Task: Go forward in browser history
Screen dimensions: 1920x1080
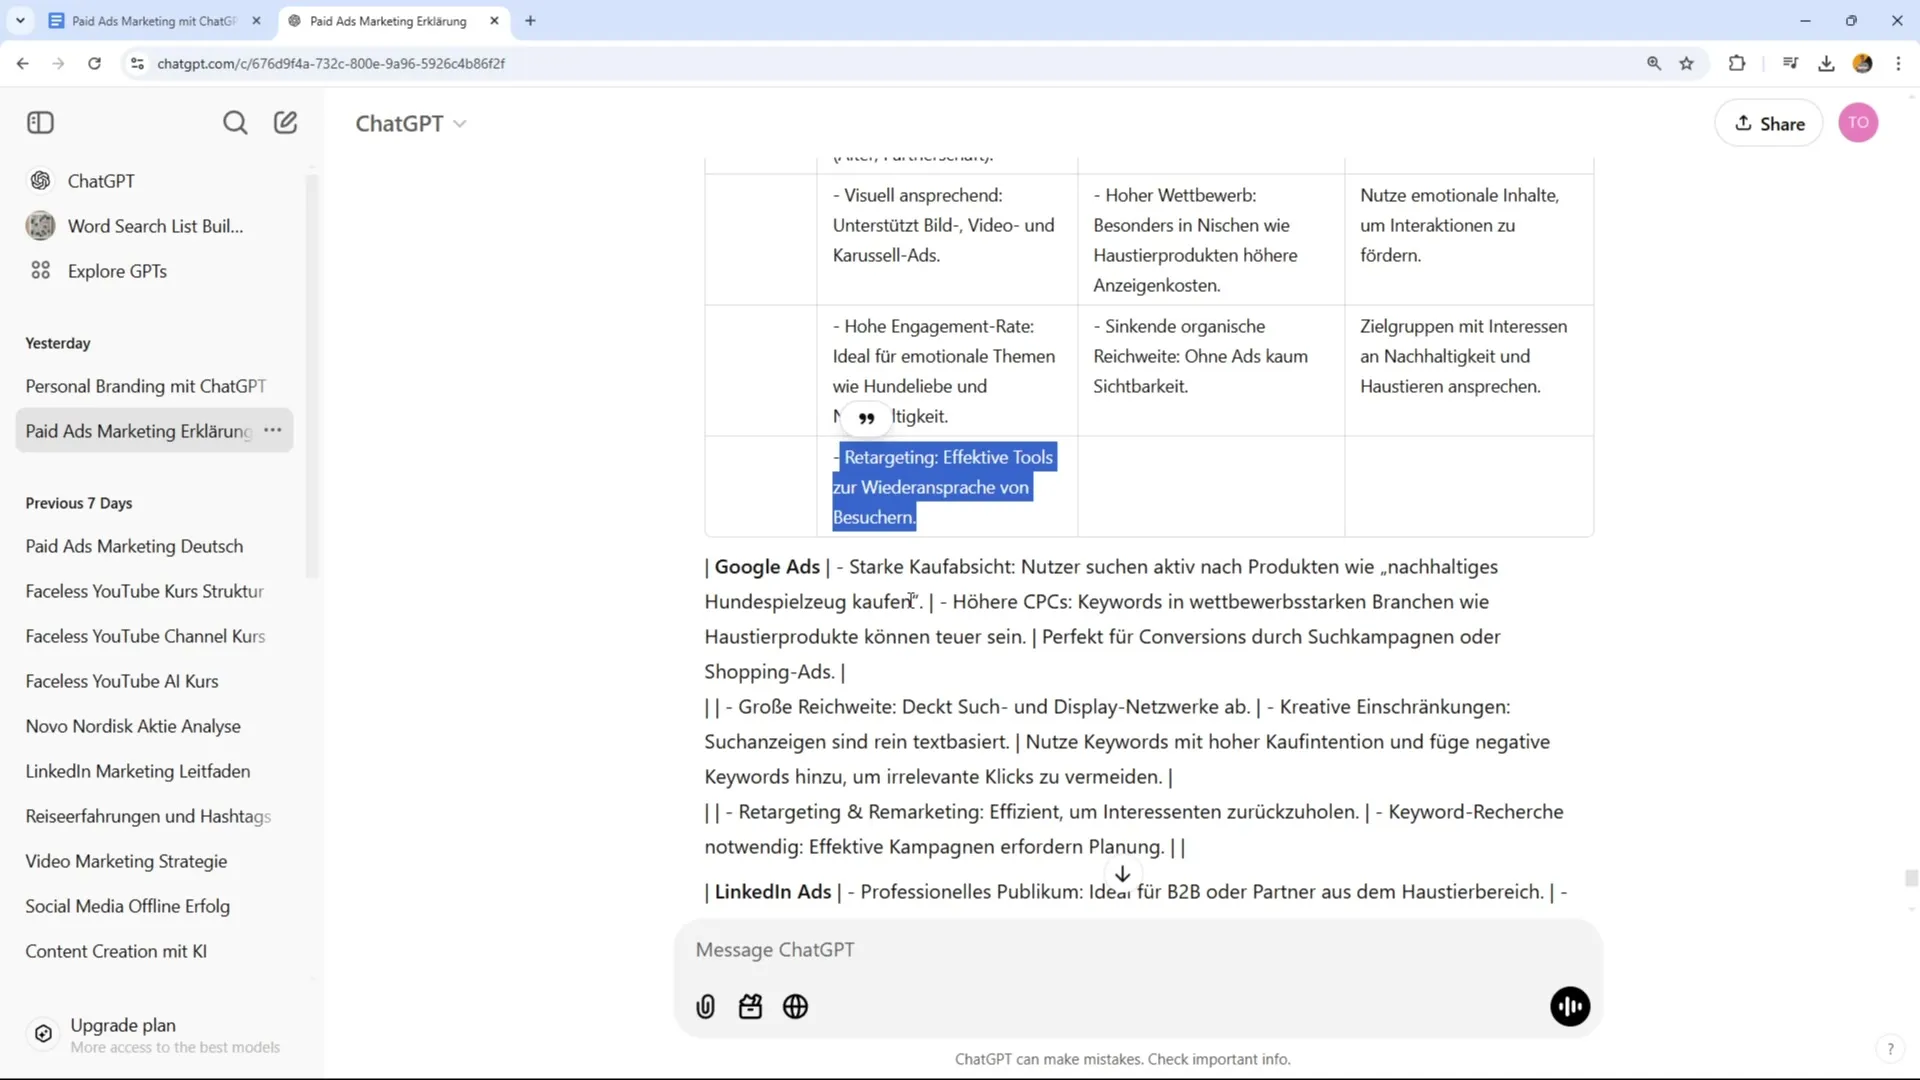Action: pos(58,63)
